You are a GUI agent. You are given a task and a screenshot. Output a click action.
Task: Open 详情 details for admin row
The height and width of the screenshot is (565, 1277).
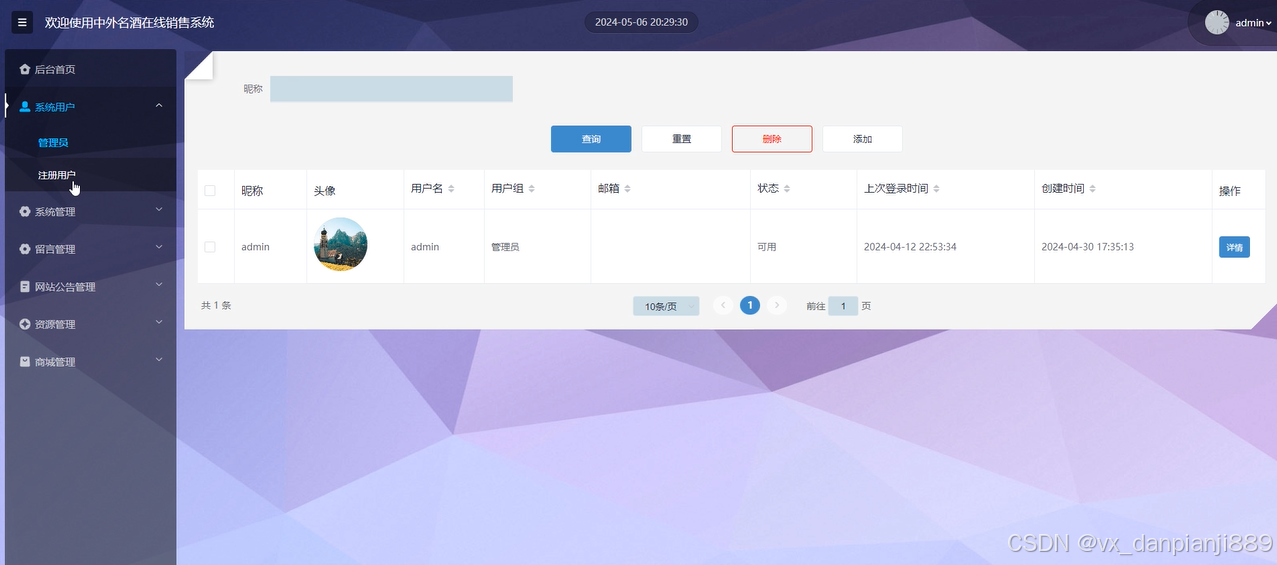coord(1234,247)
